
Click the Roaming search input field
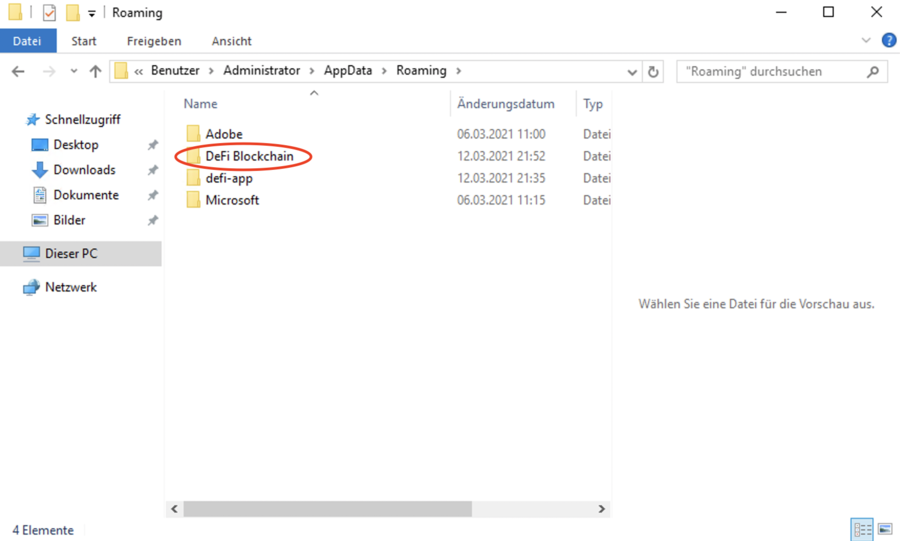click(x=770, y=72)
